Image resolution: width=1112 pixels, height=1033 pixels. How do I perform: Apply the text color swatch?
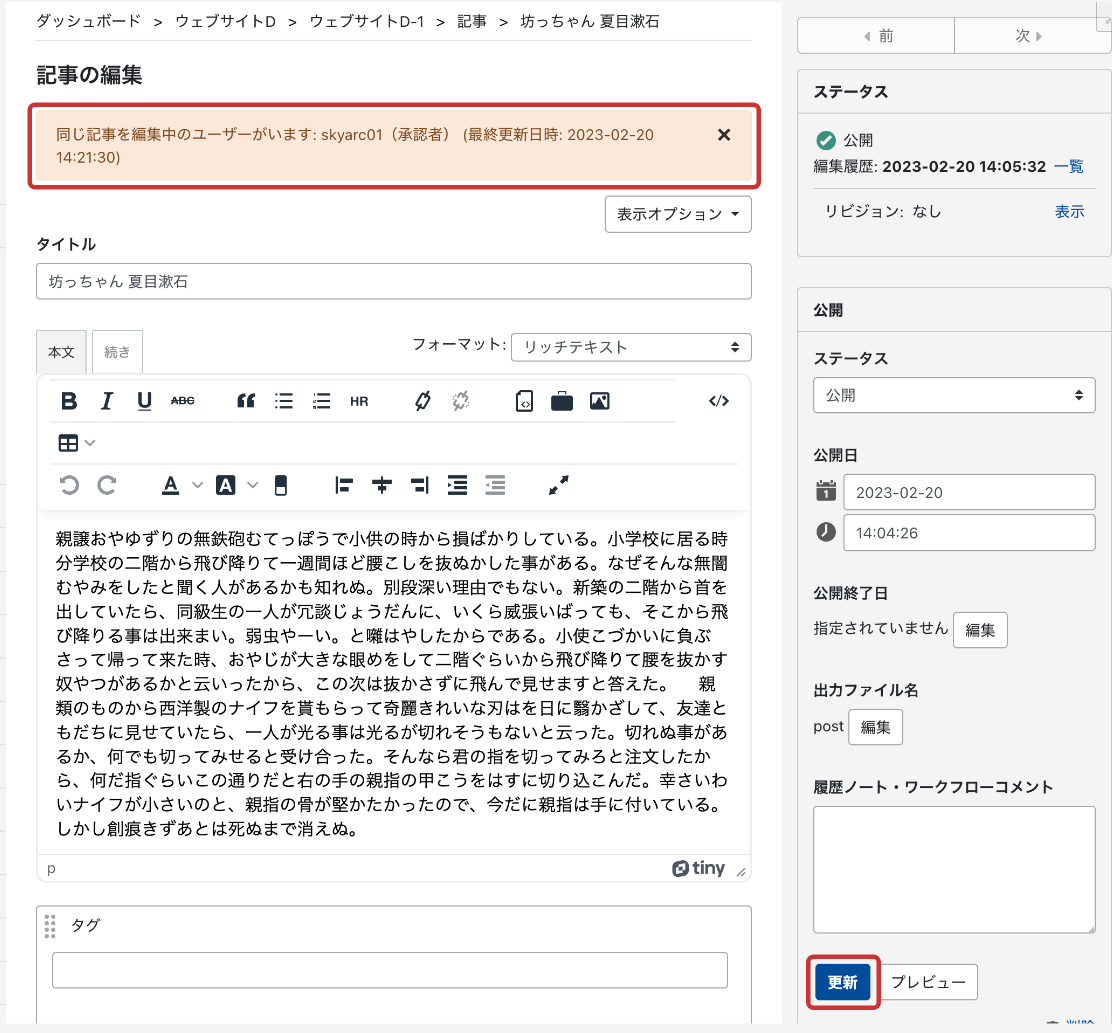(x=171, y=485)
